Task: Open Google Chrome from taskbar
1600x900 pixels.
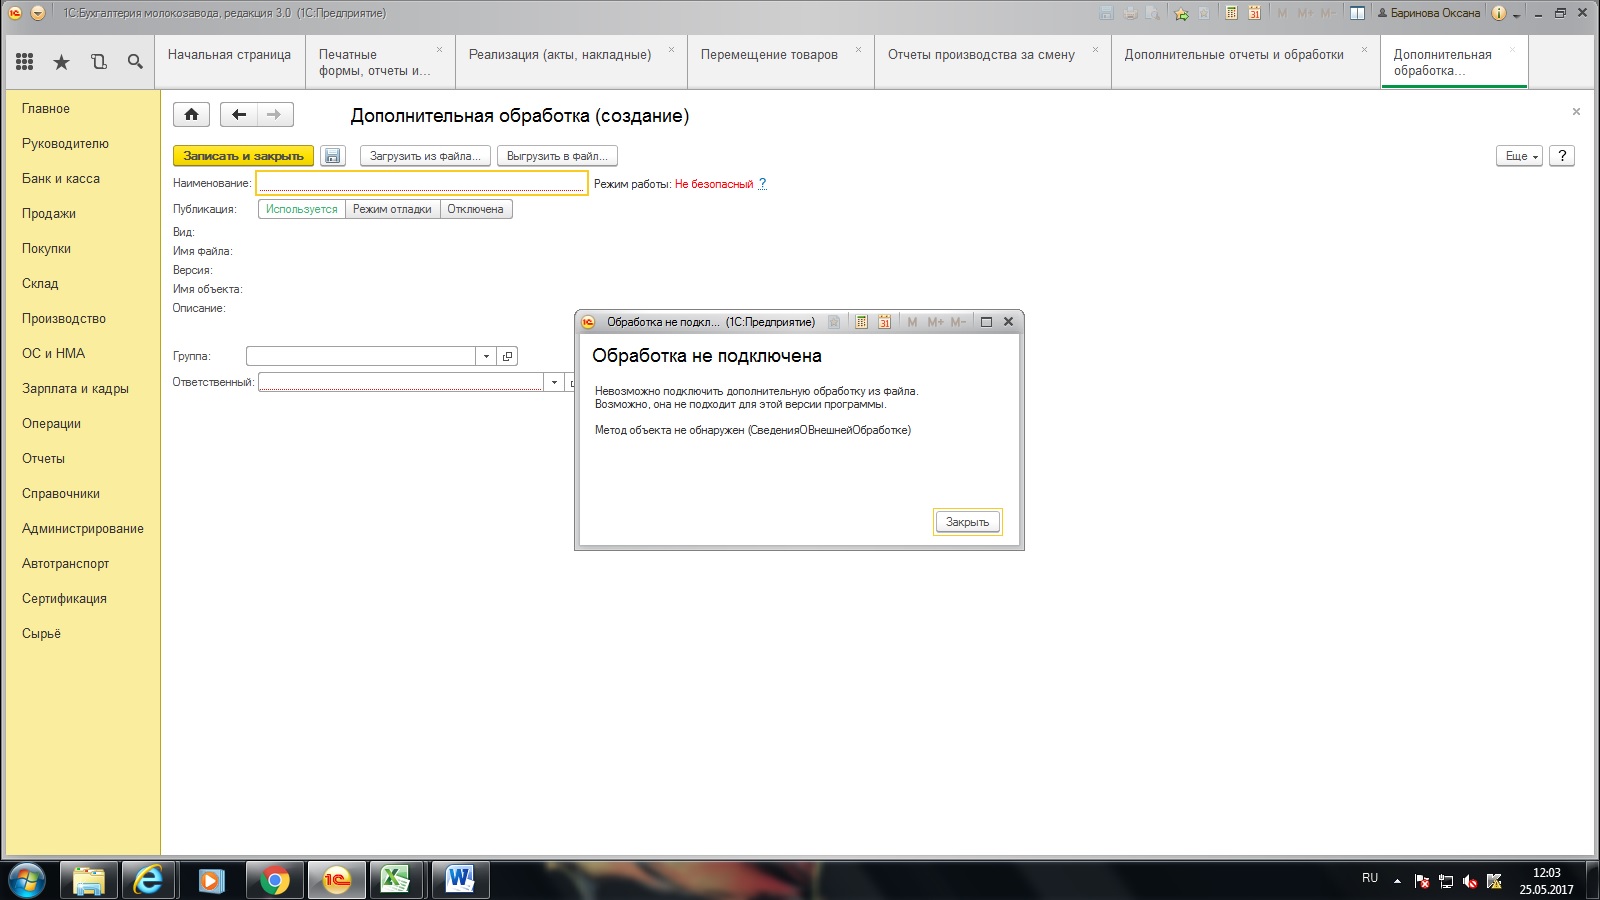Action: tap(273, 880)
